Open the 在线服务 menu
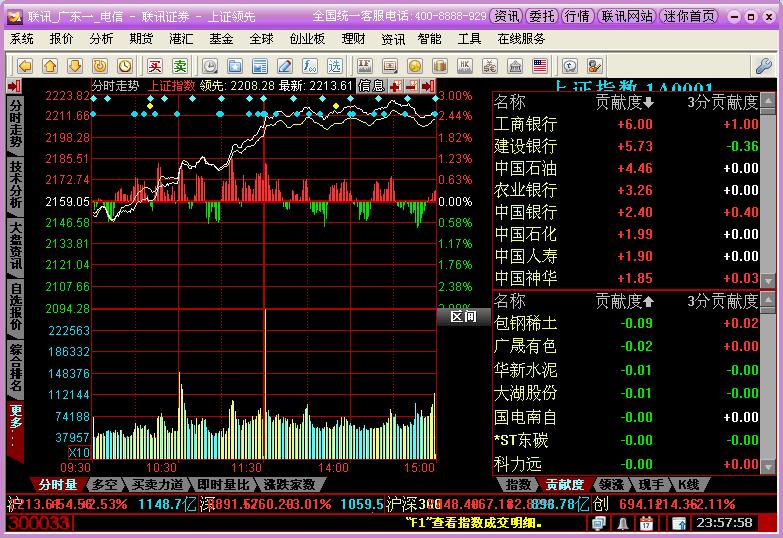The image size is (783, 538). [521, 39]
